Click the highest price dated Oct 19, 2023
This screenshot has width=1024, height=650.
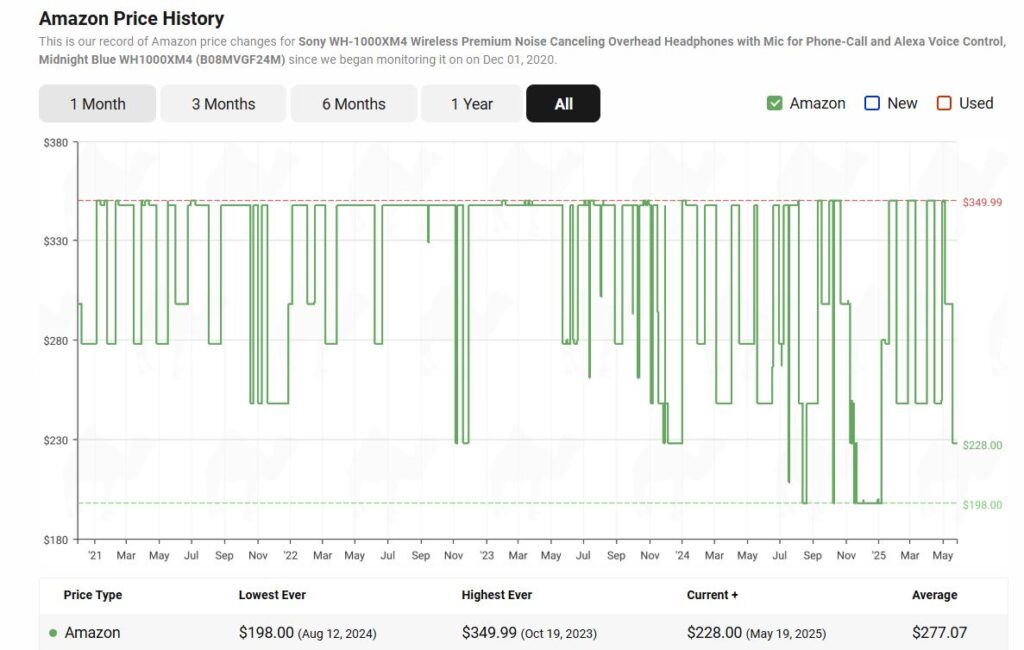click(x=529, y=633)
